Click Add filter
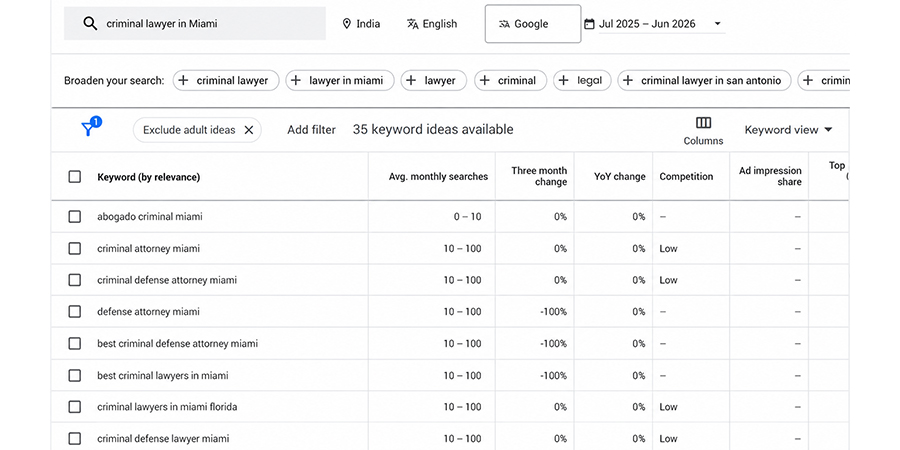The height and width of the screenshot is (450, 900). click(311, 130)
